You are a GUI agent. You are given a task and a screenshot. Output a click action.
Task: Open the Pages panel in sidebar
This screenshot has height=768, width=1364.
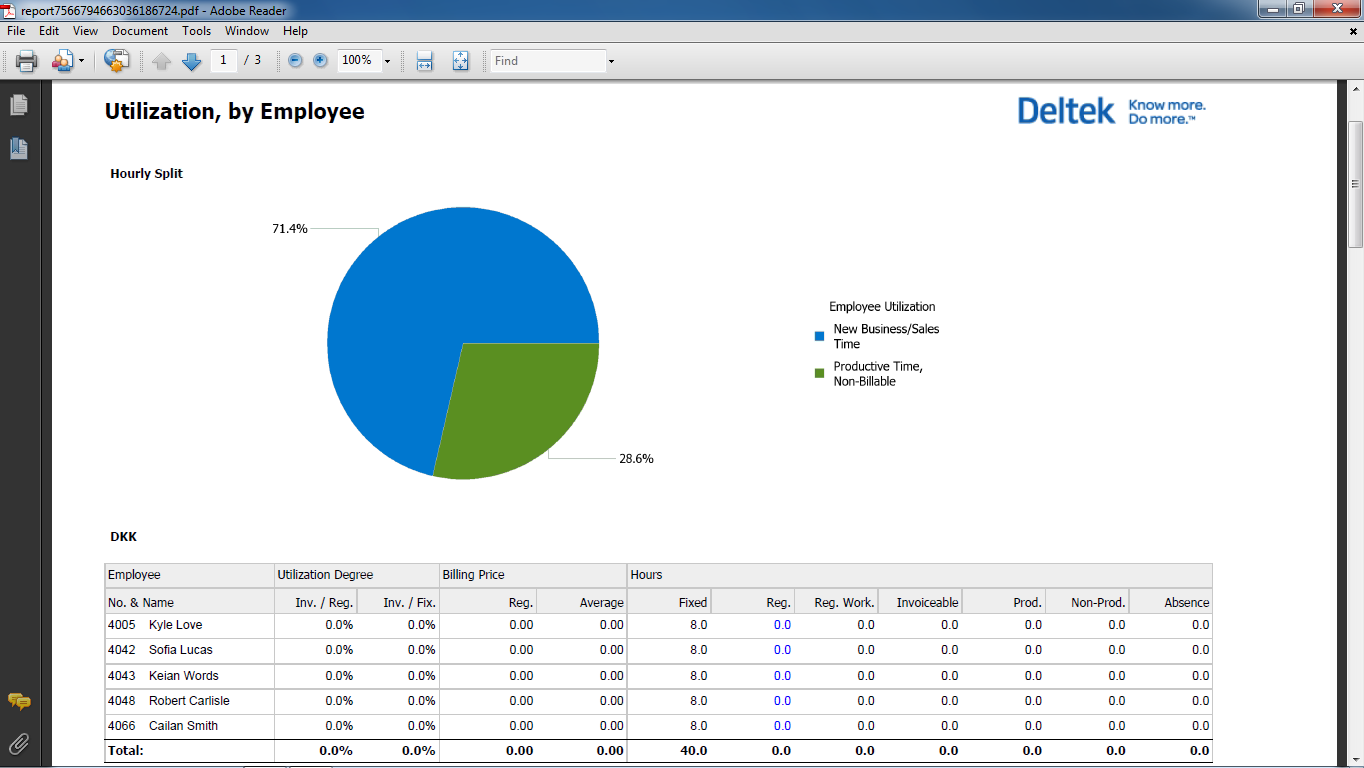coord(18,105)
